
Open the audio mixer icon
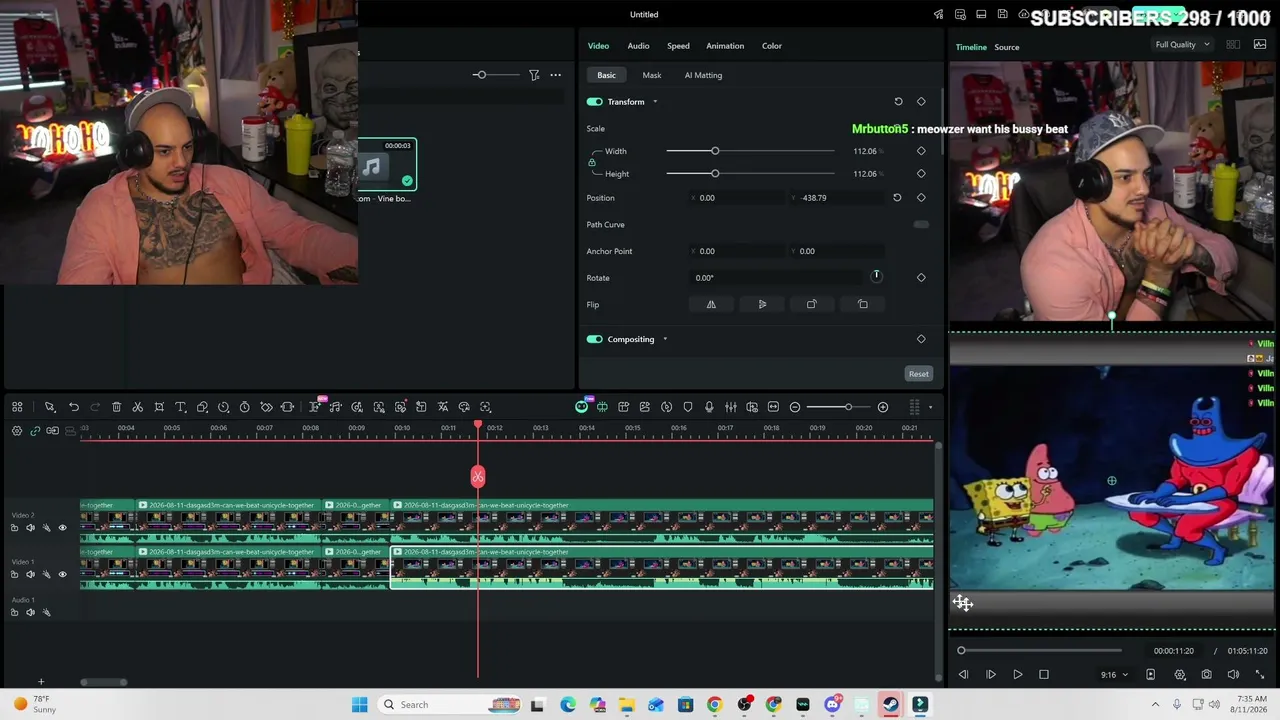click(731, 407)
